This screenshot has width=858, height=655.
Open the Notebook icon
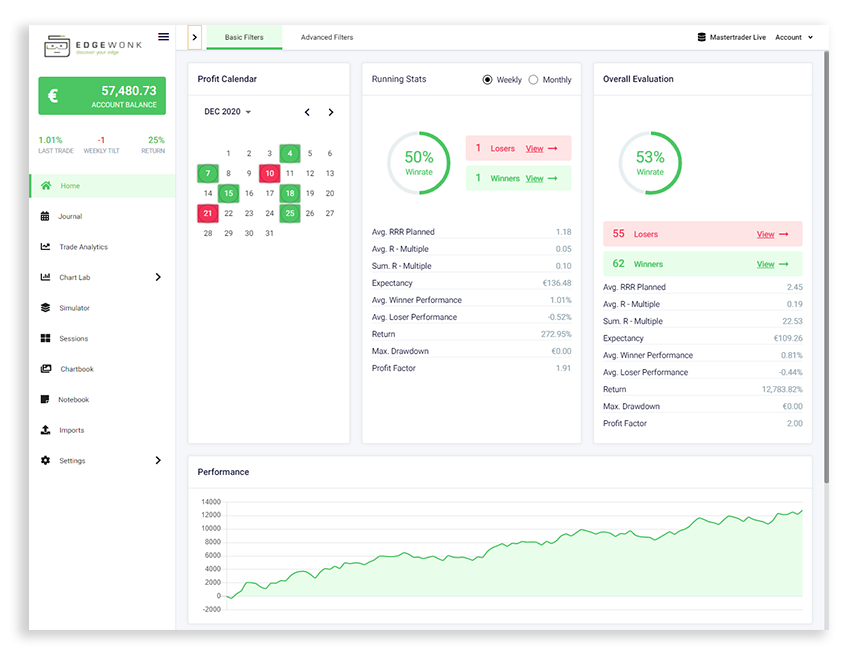45,400
